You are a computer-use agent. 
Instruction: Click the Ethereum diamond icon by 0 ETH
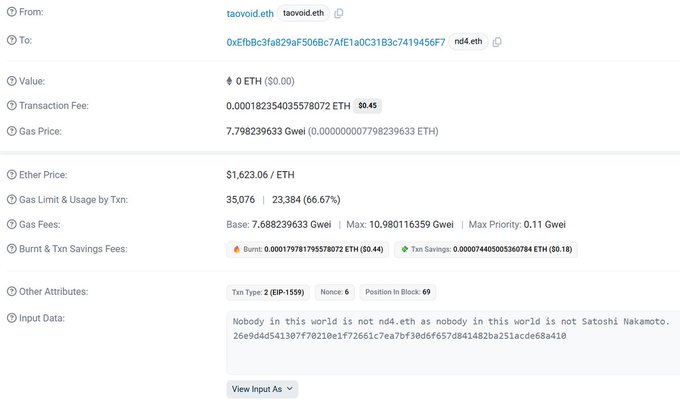click(x=229, y=81)
